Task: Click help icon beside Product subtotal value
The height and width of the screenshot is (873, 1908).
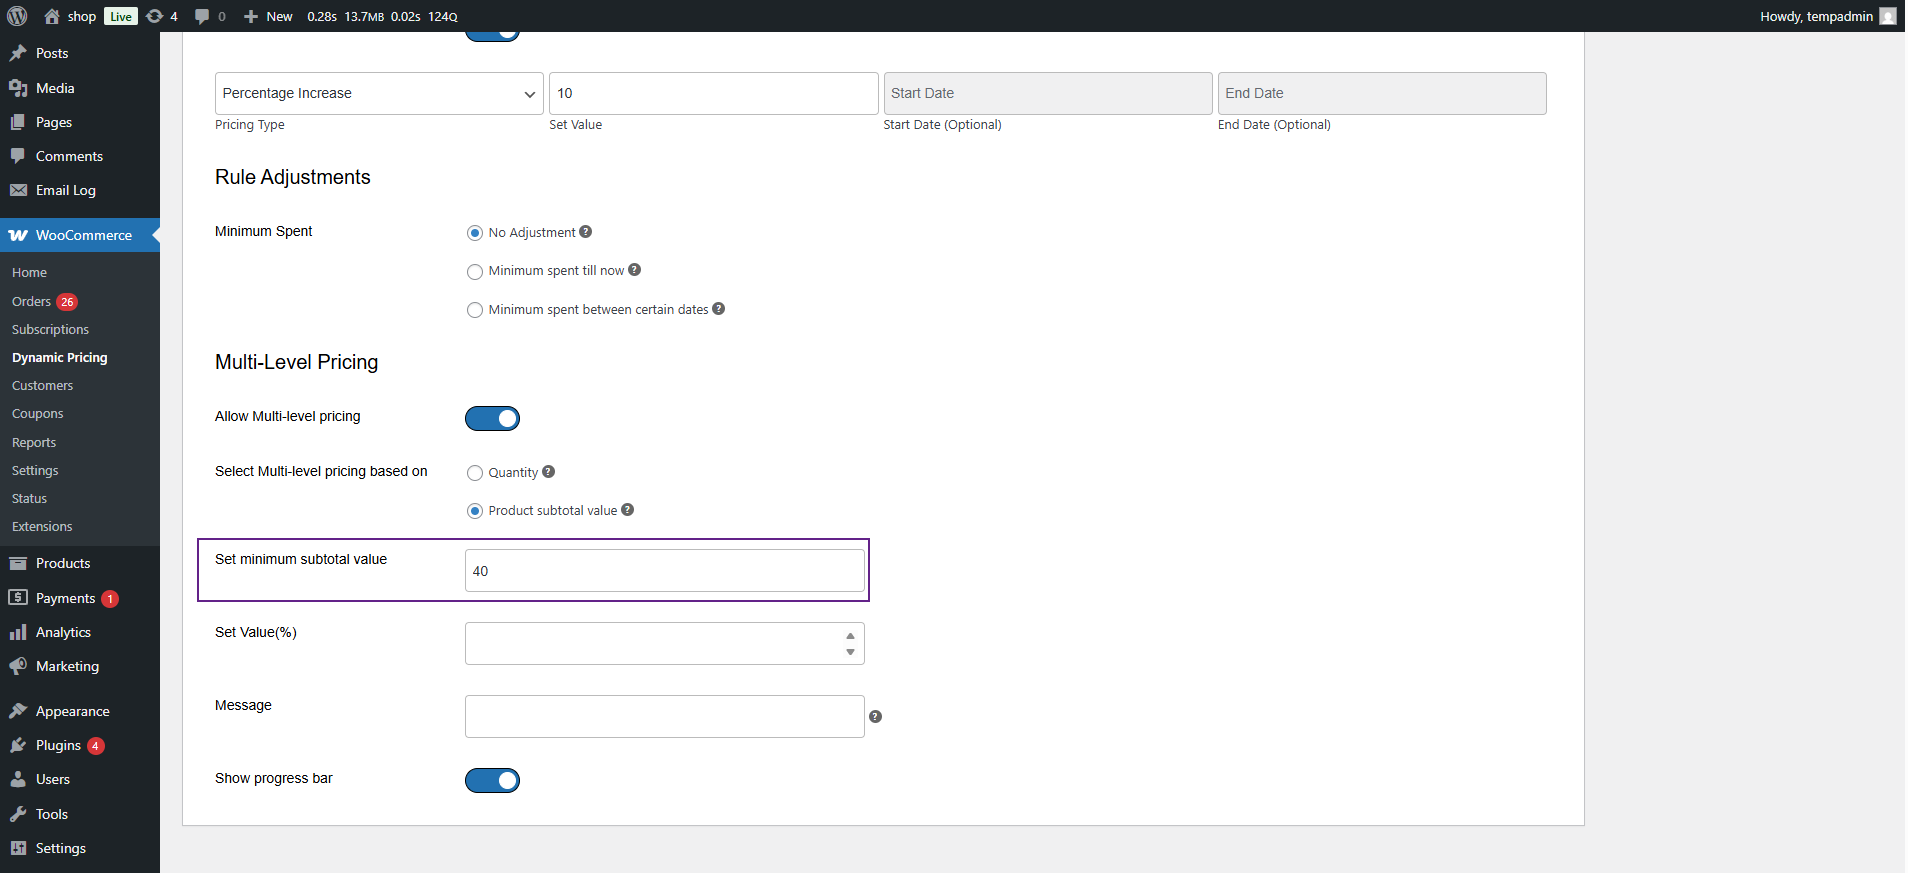Action: (x=627, y=510)
